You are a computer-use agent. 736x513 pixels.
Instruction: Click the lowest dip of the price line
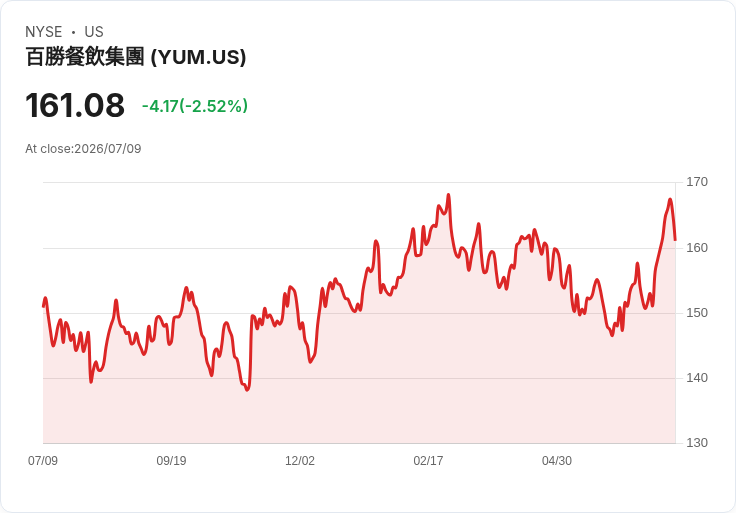247,390
